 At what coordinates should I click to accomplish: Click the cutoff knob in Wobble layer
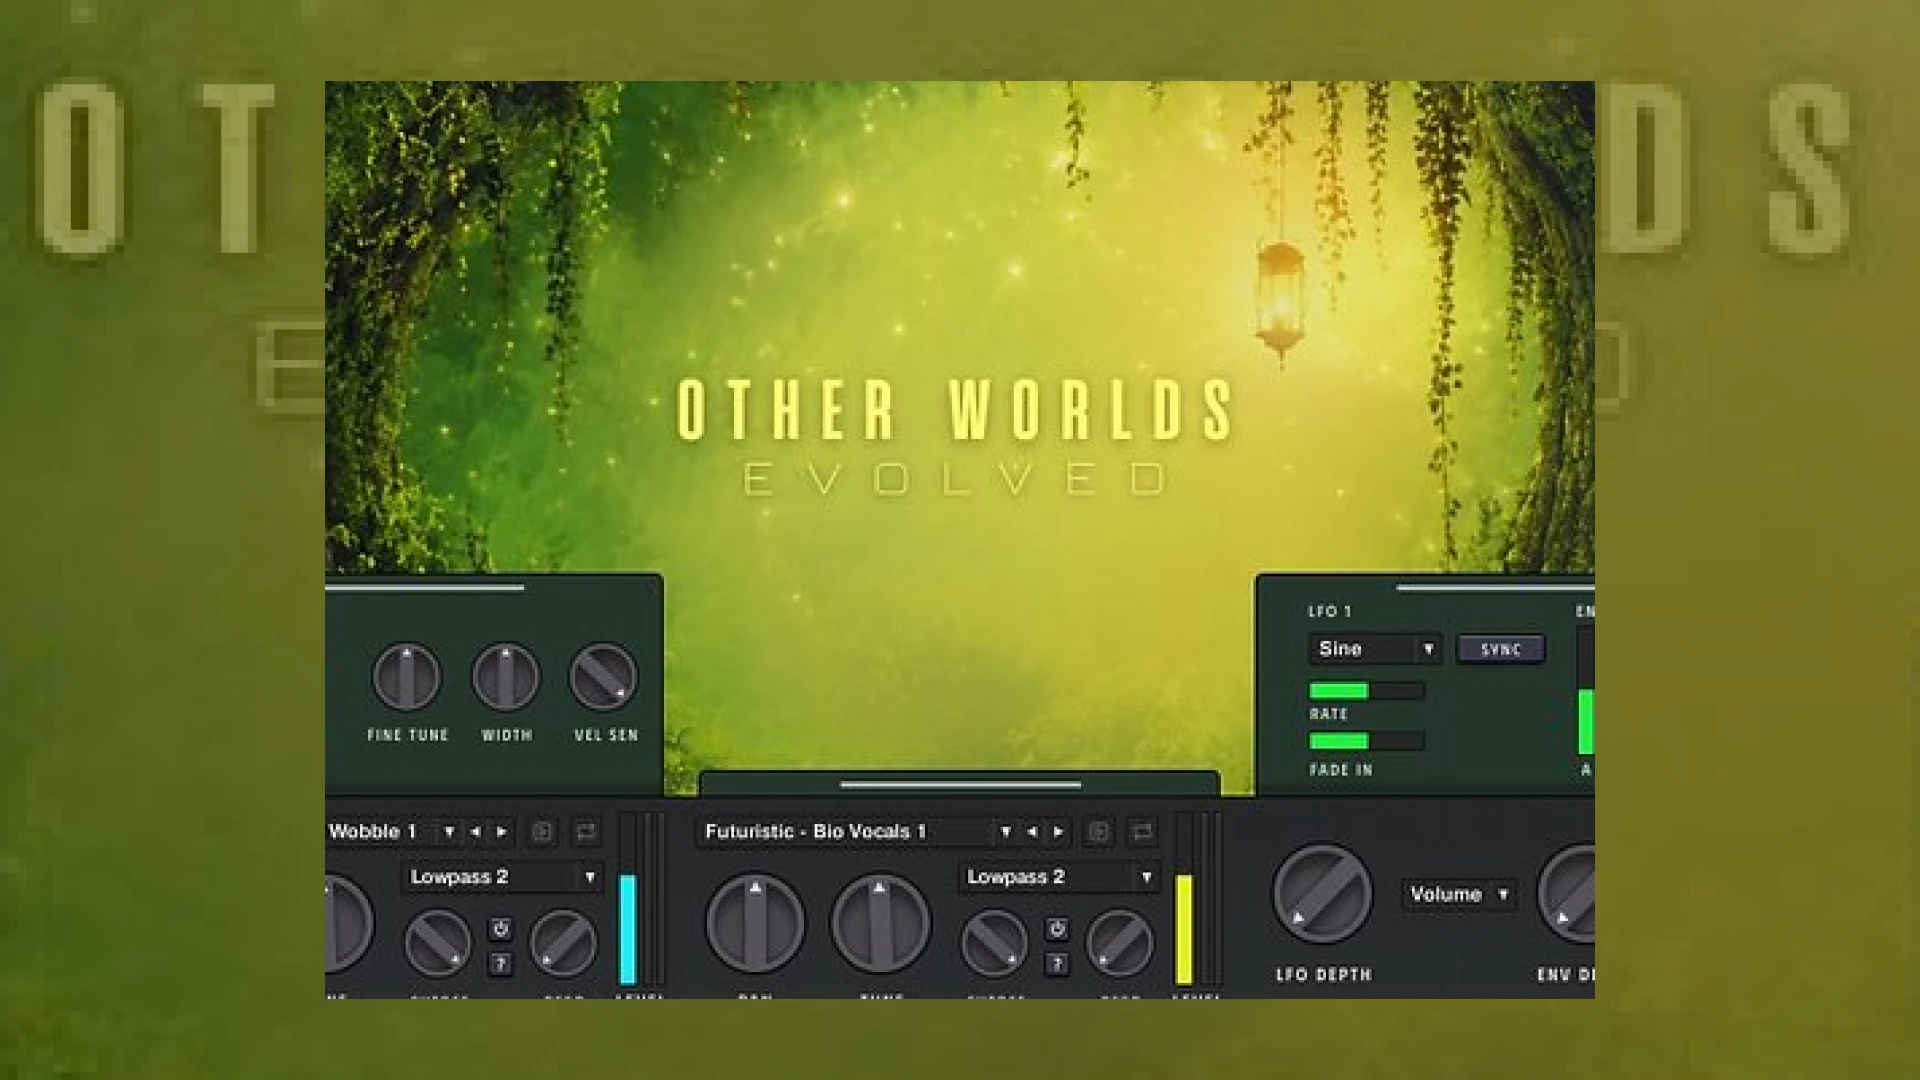coord(437,943)
